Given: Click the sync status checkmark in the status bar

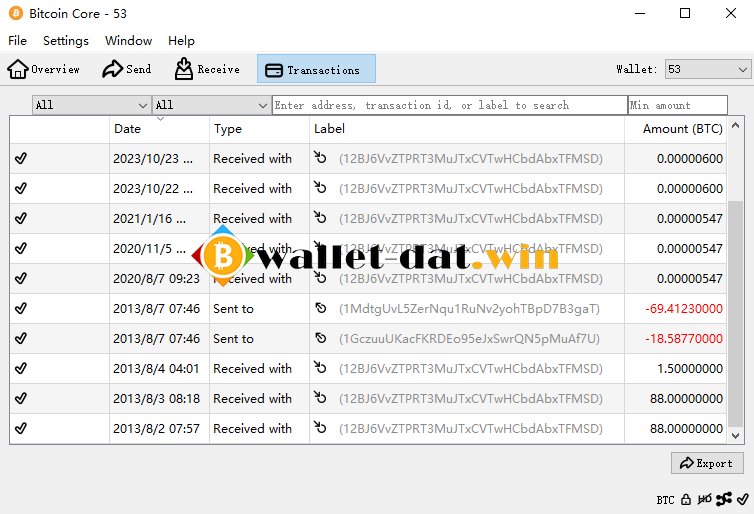Looking at the screenshot, I should (x=743, y=499).
